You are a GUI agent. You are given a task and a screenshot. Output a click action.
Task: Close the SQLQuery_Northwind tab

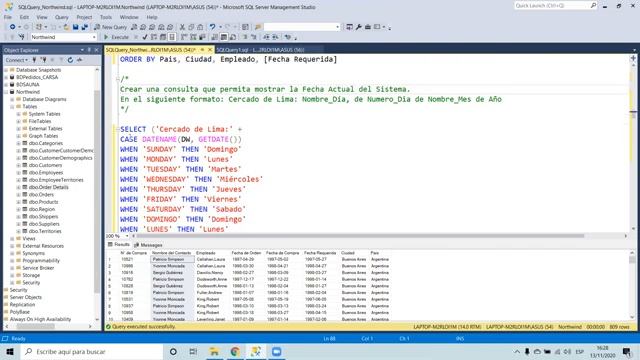tap(210, 50)
